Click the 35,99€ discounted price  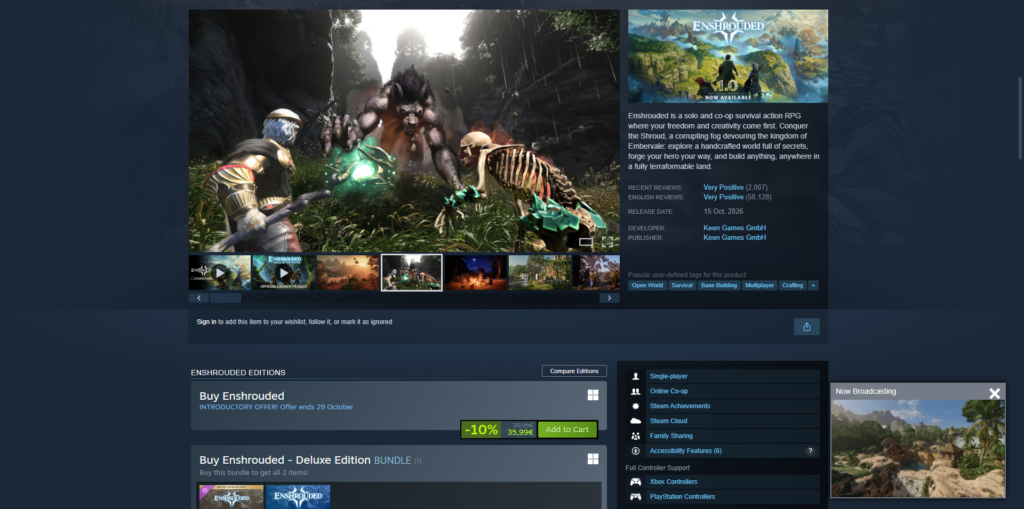click(x=520, y=433)
